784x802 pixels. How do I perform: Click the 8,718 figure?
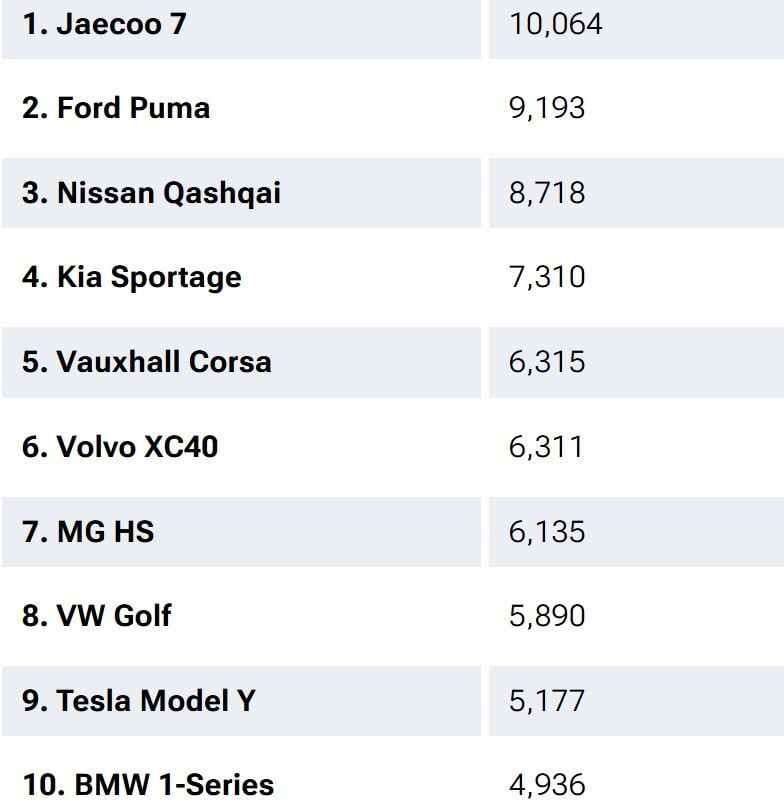547,193
